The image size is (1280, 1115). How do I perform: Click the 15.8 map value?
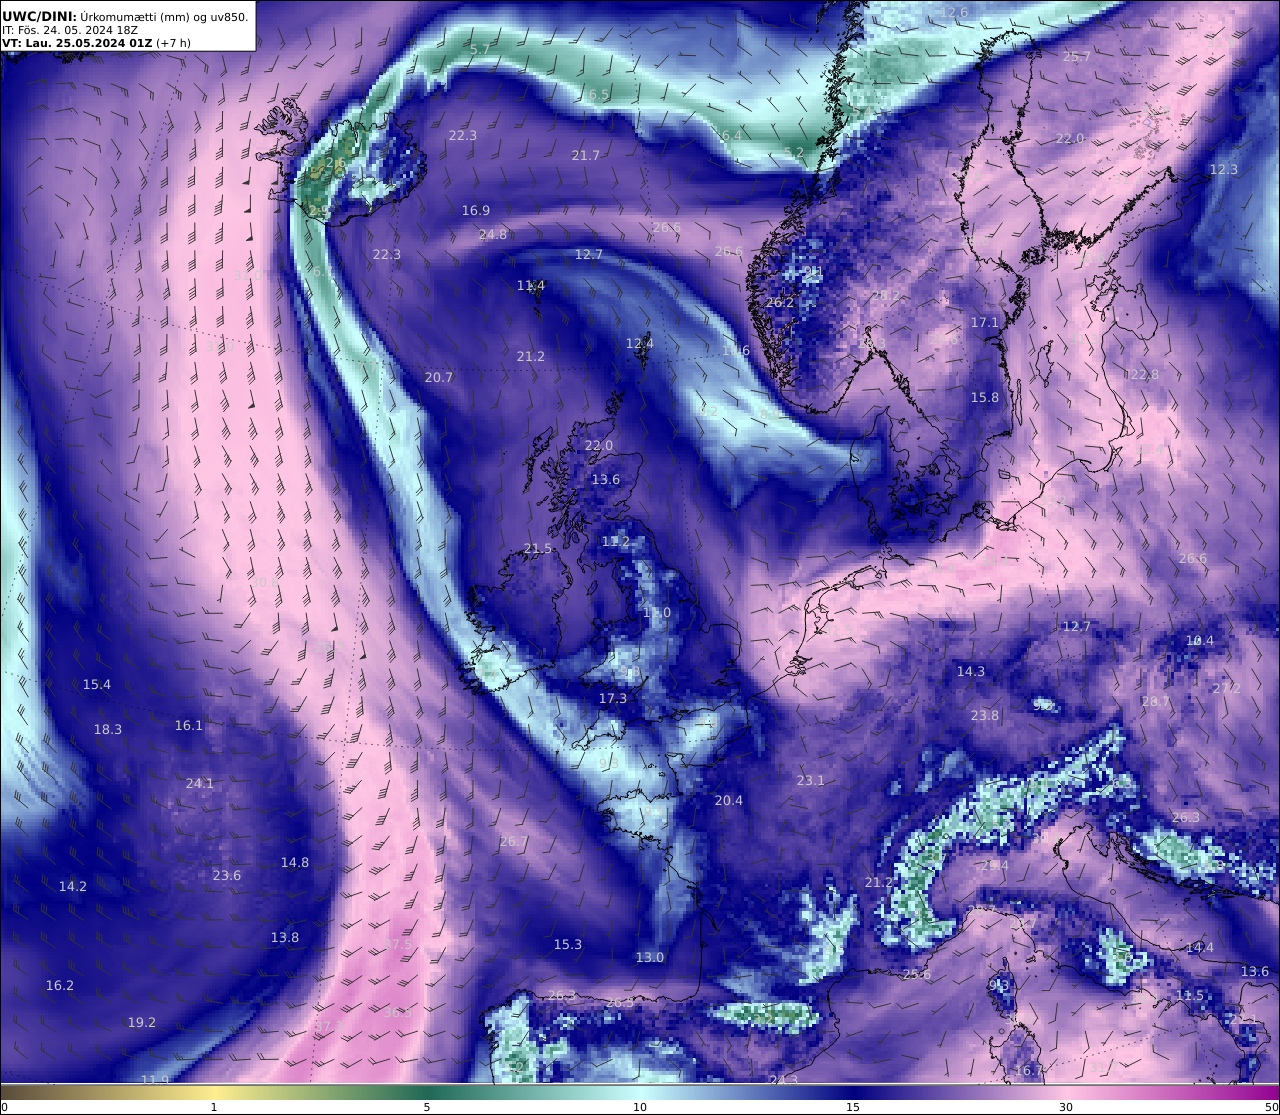point(985,397)
